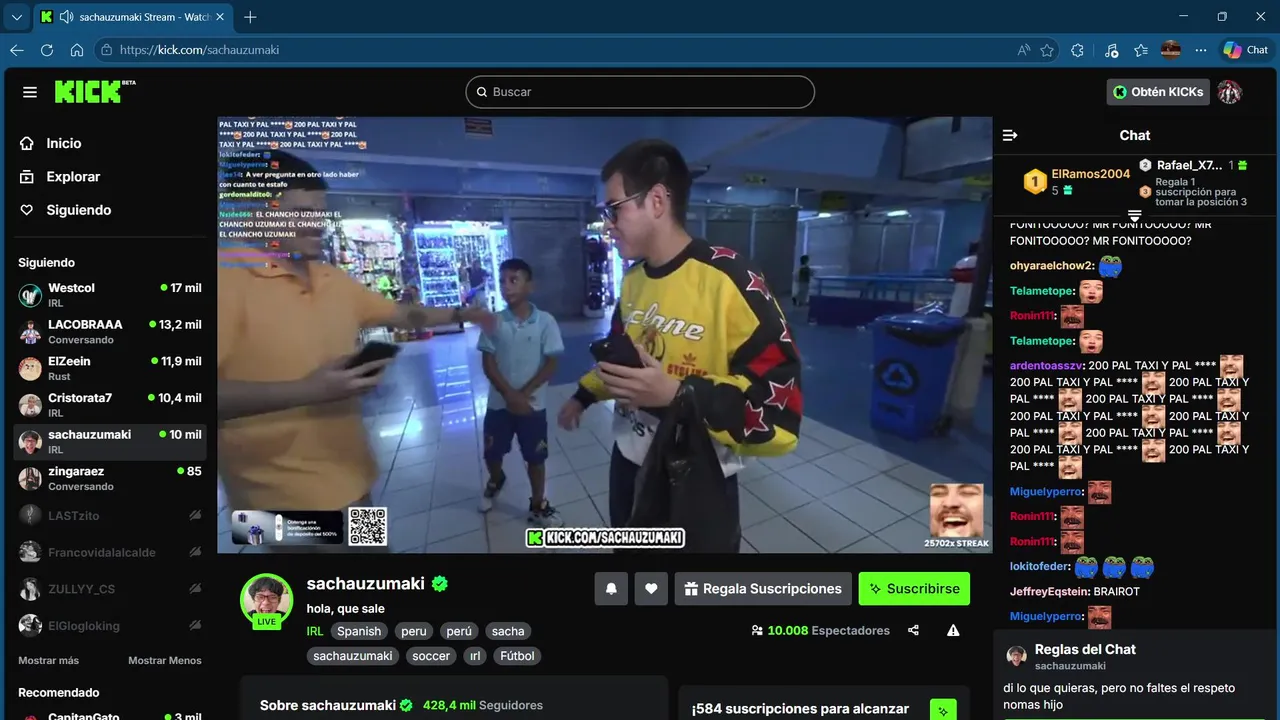Image resolution: width=1280 pixels, height=720 pixels.
Task: Click Regala Suscripciones button
Action: click(763, 589)
